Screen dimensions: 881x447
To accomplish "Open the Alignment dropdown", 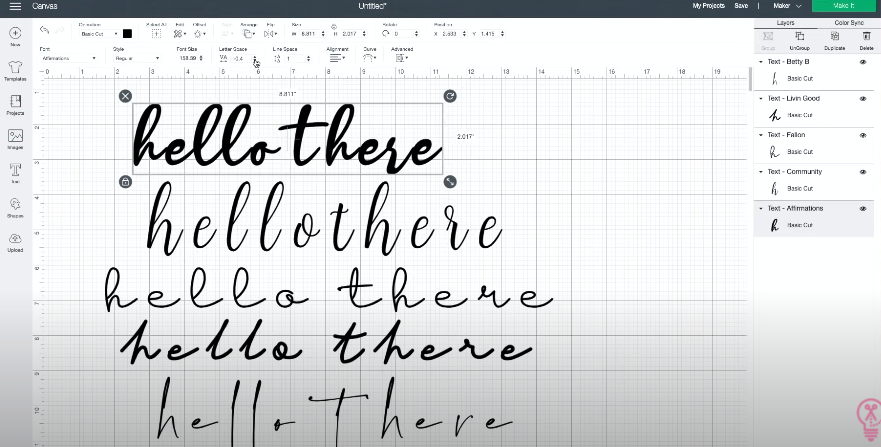I will pos(337,58).
